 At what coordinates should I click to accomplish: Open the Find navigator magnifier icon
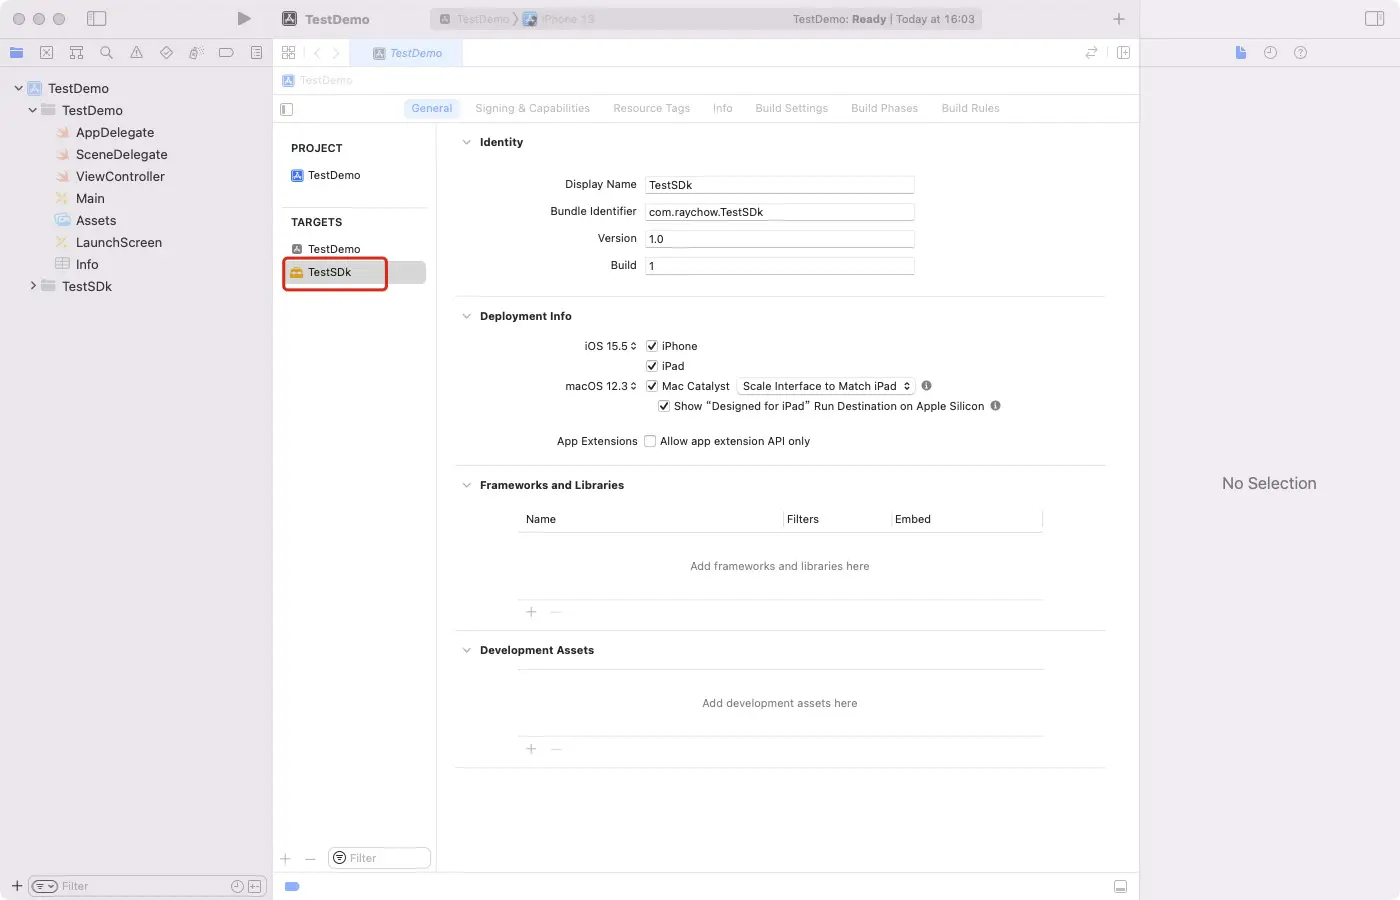click(x=106, y=53)
